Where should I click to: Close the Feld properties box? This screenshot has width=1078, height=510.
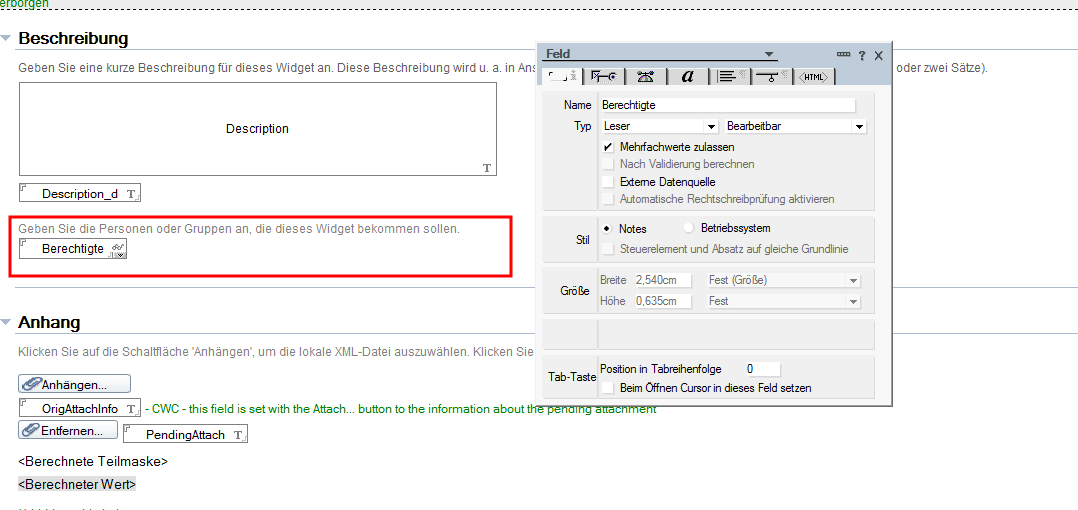[878, 55]
